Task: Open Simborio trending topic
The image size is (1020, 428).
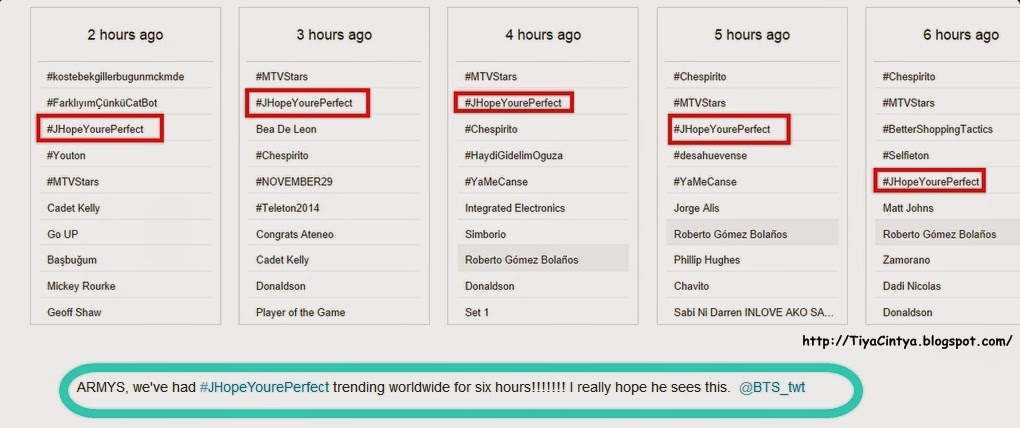Action: click(485, 234)
